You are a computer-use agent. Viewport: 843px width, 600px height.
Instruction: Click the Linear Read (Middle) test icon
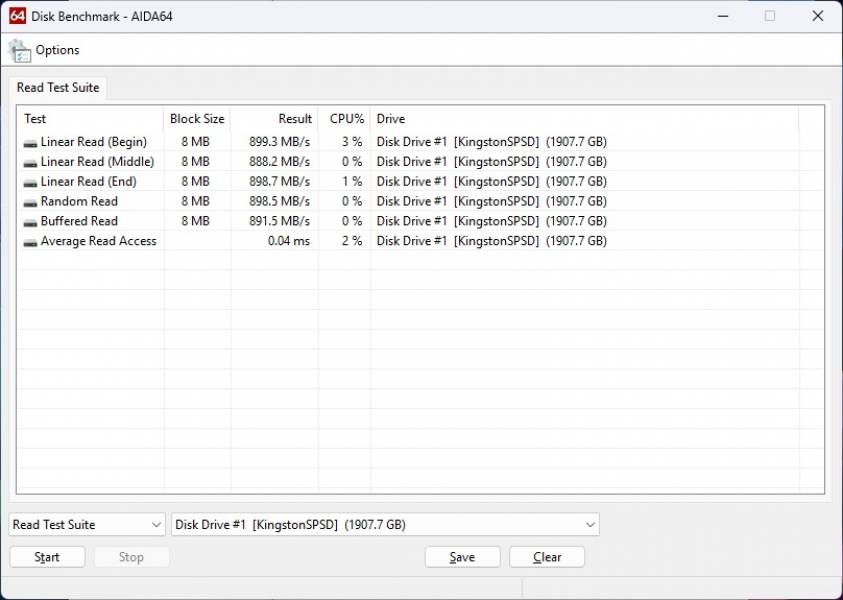(30, 161)
